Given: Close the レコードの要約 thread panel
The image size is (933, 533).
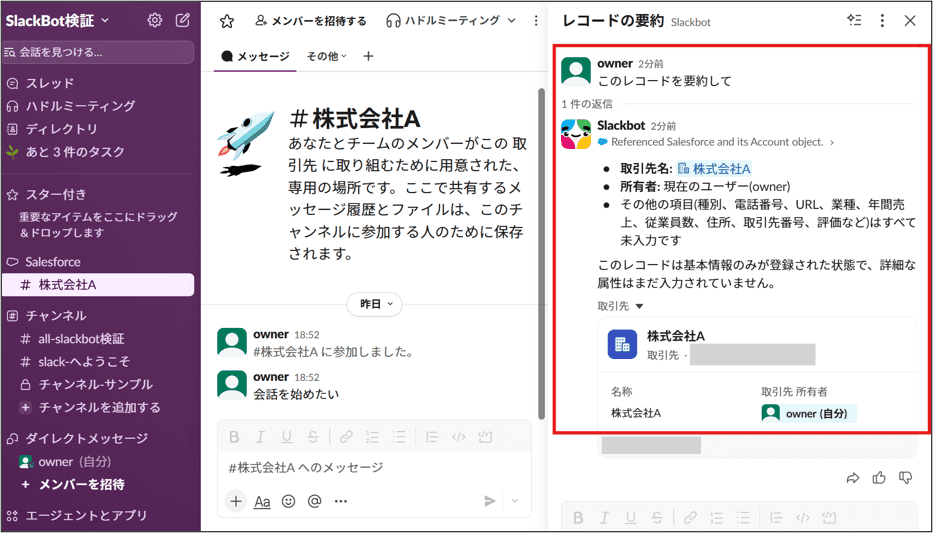Looking at the screenshot, I should click(910, 21).
